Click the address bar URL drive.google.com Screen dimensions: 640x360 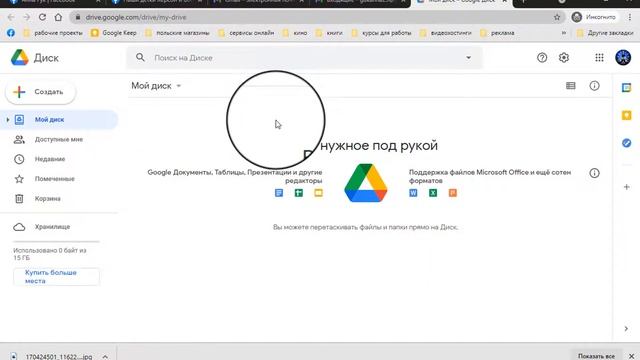(x=136, y=17)
